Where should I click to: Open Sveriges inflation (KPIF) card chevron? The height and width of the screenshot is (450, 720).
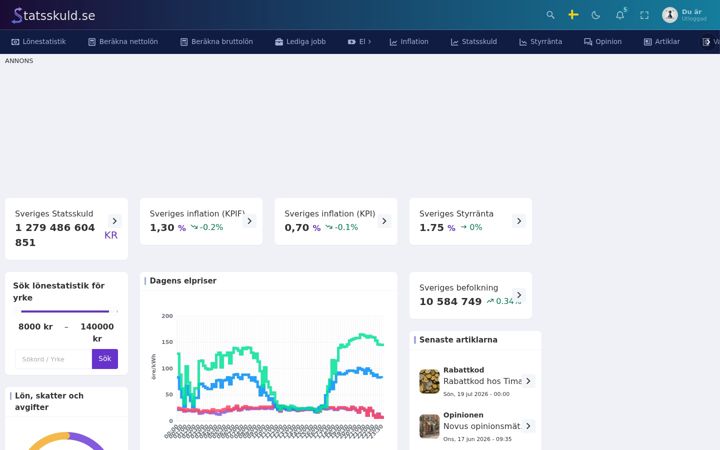[249, 221]
